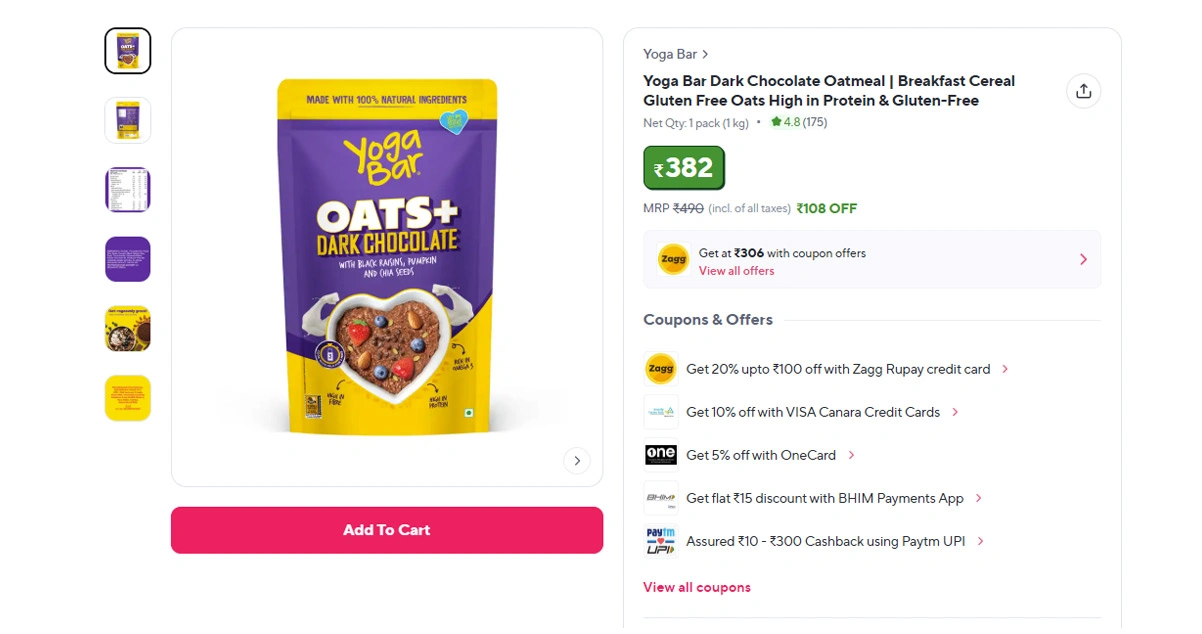Click Zagg Rupay credit card offer icon
Viewport: 1202px width, 634px height.
[661, 369]
